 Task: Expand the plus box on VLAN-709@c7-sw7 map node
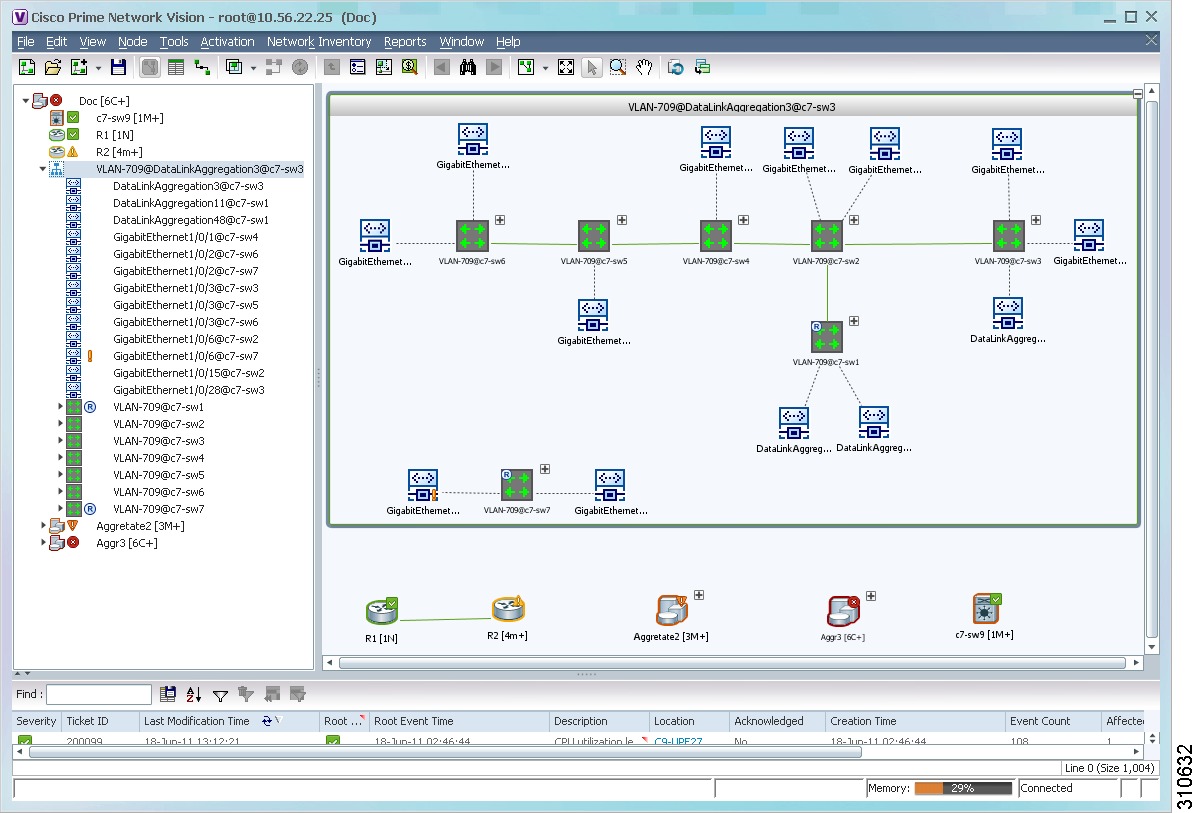tap(545, 469)
